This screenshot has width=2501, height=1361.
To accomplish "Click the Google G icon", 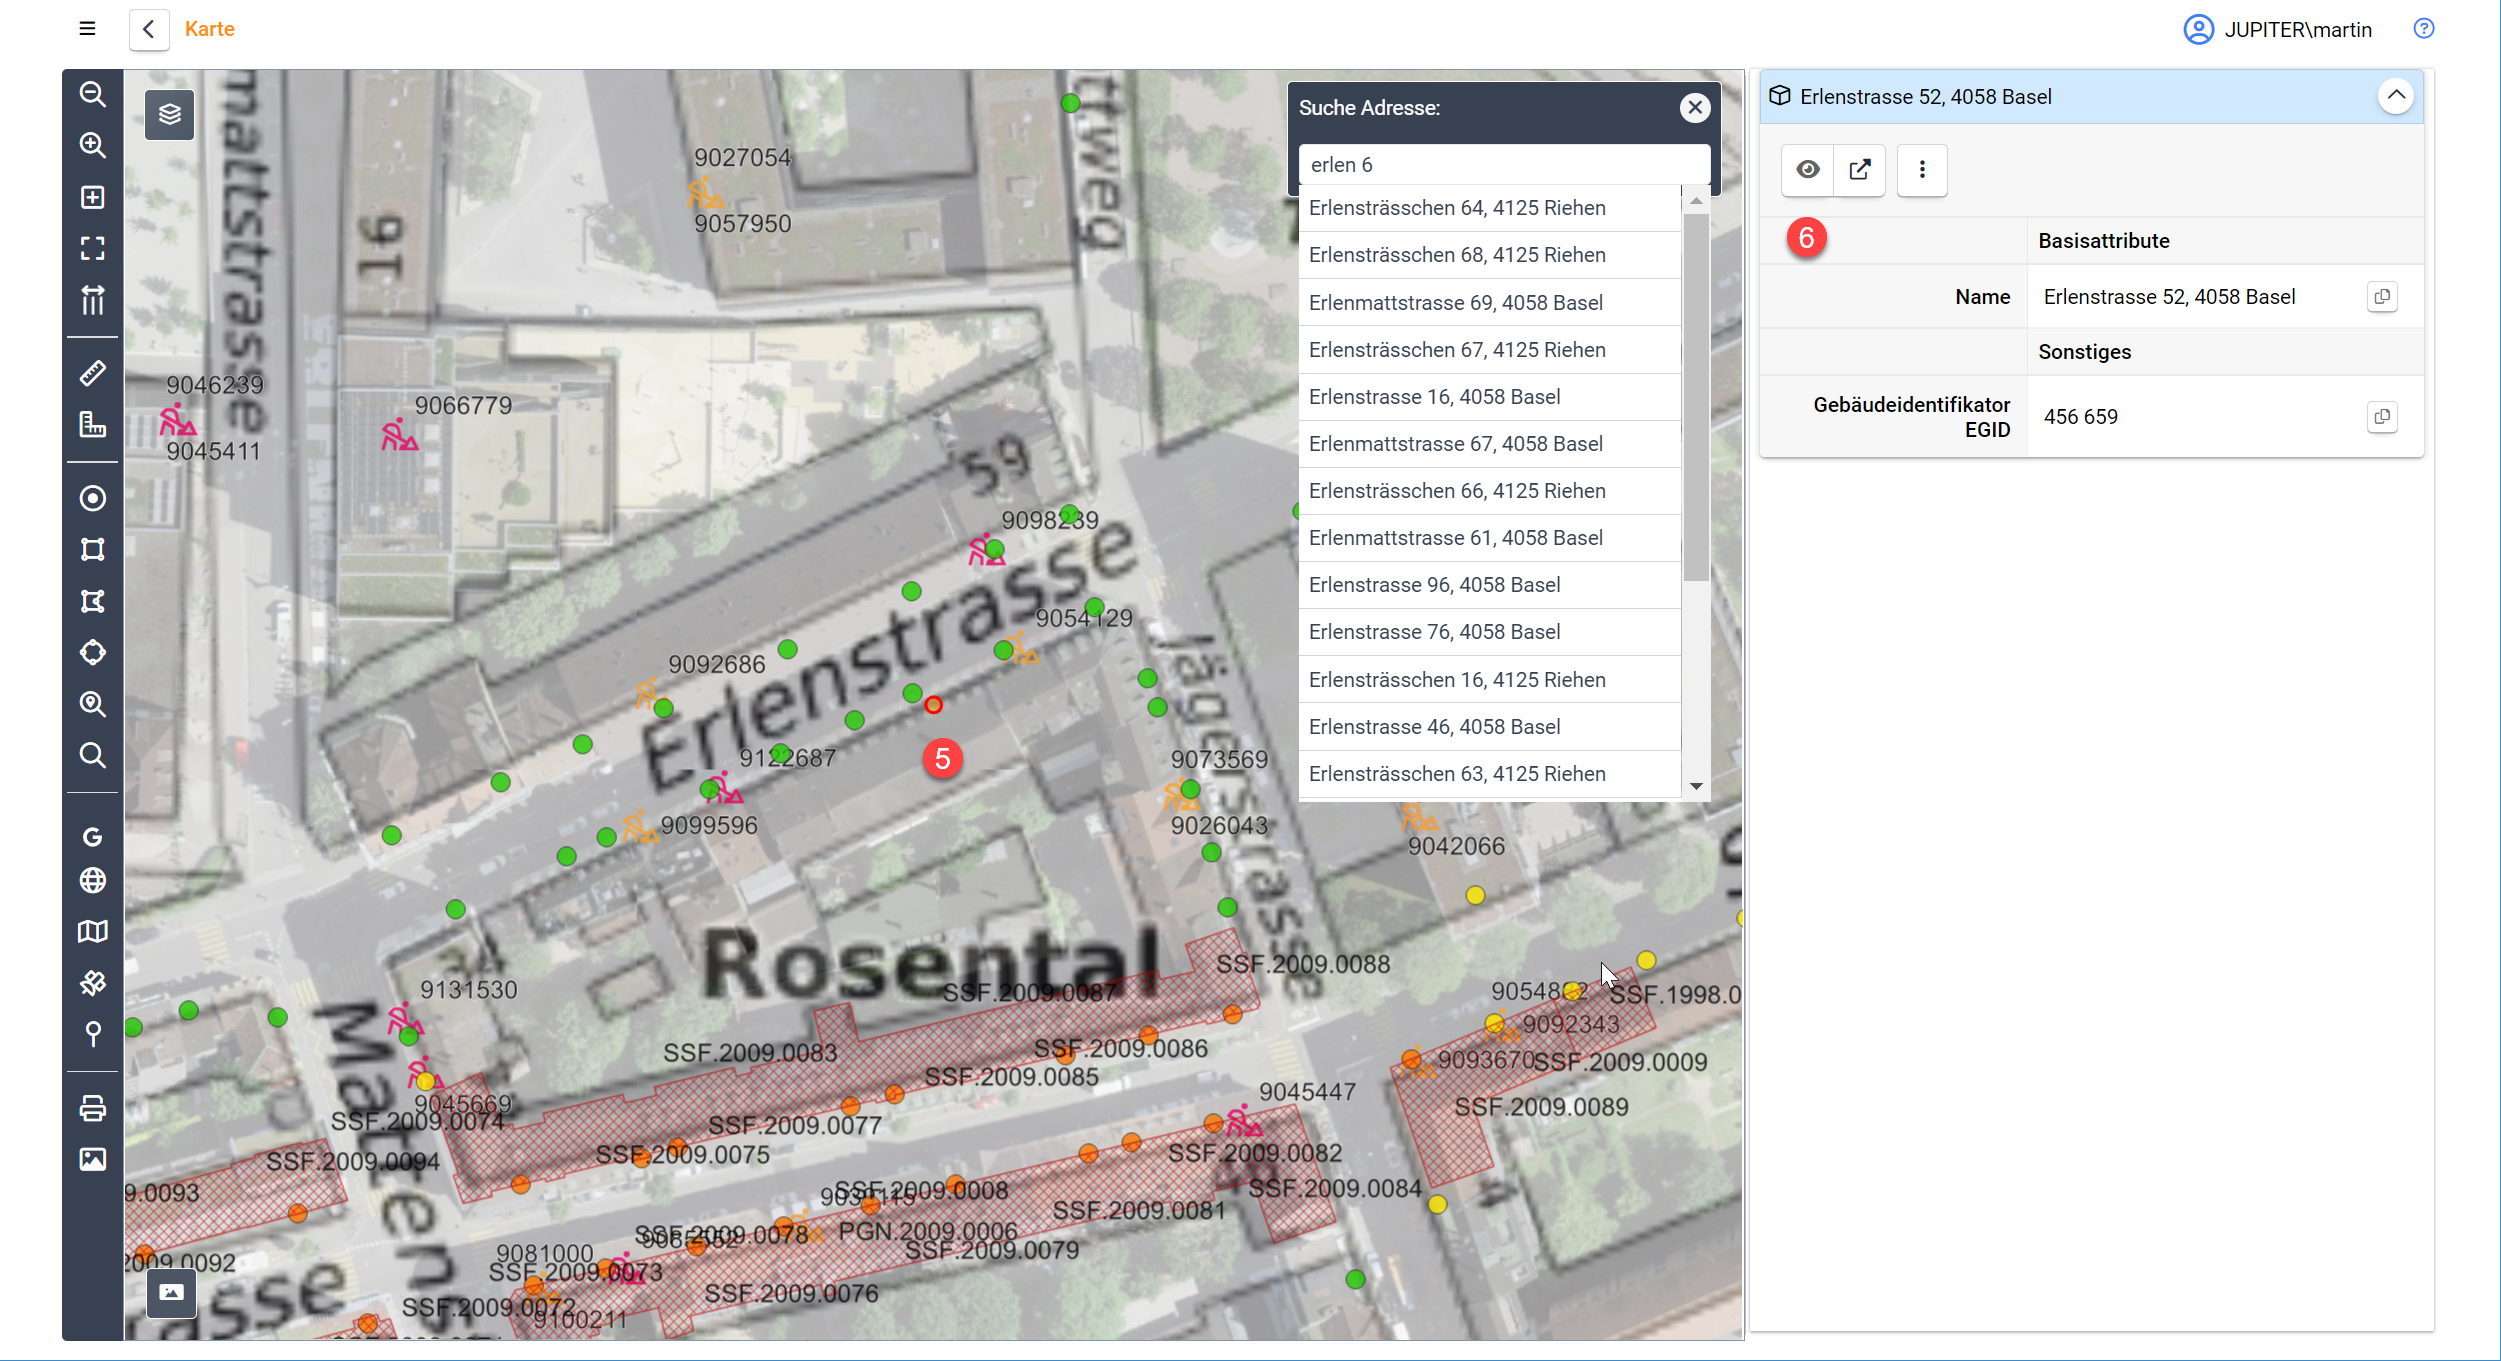I will [x=93, y=837].
